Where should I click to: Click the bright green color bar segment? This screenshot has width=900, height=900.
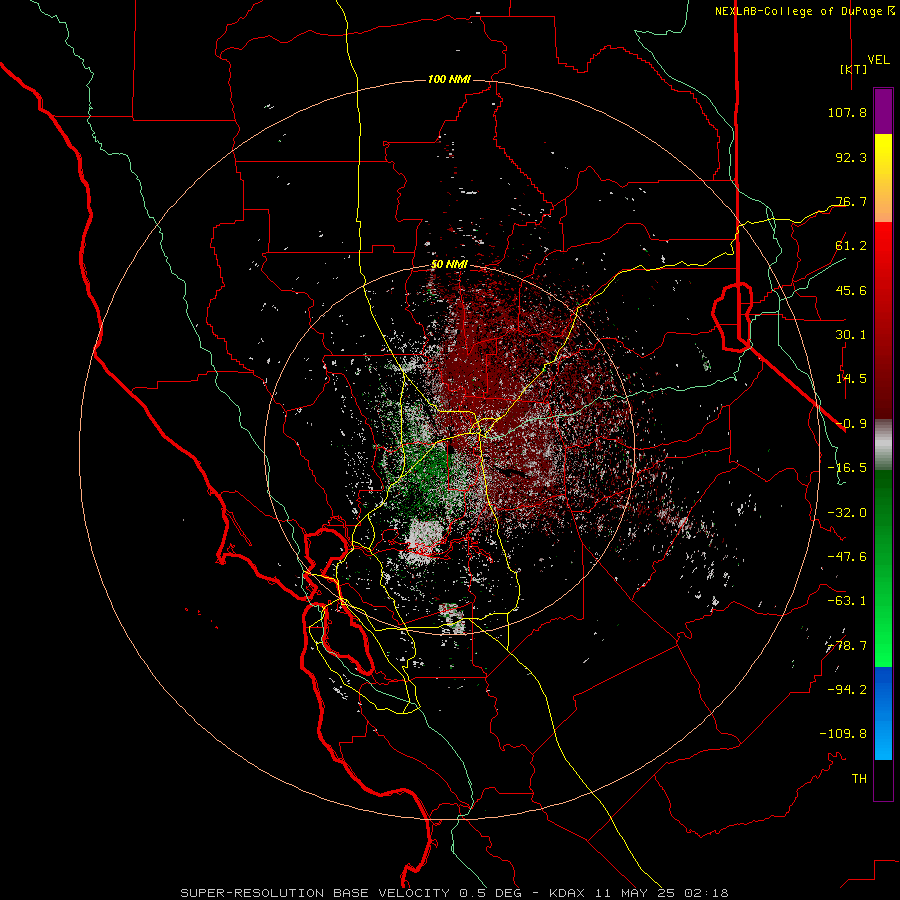point(883,568)
